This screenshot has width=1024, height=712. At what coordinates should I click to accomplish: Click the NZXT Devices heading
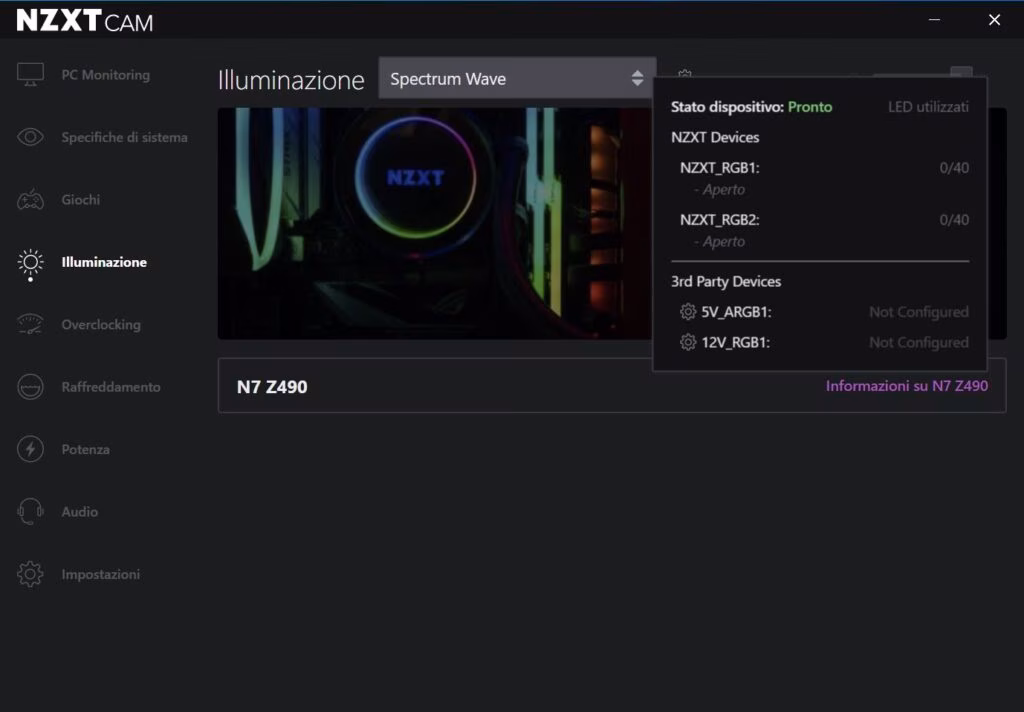pyautogui.click(x=714, y=137)
